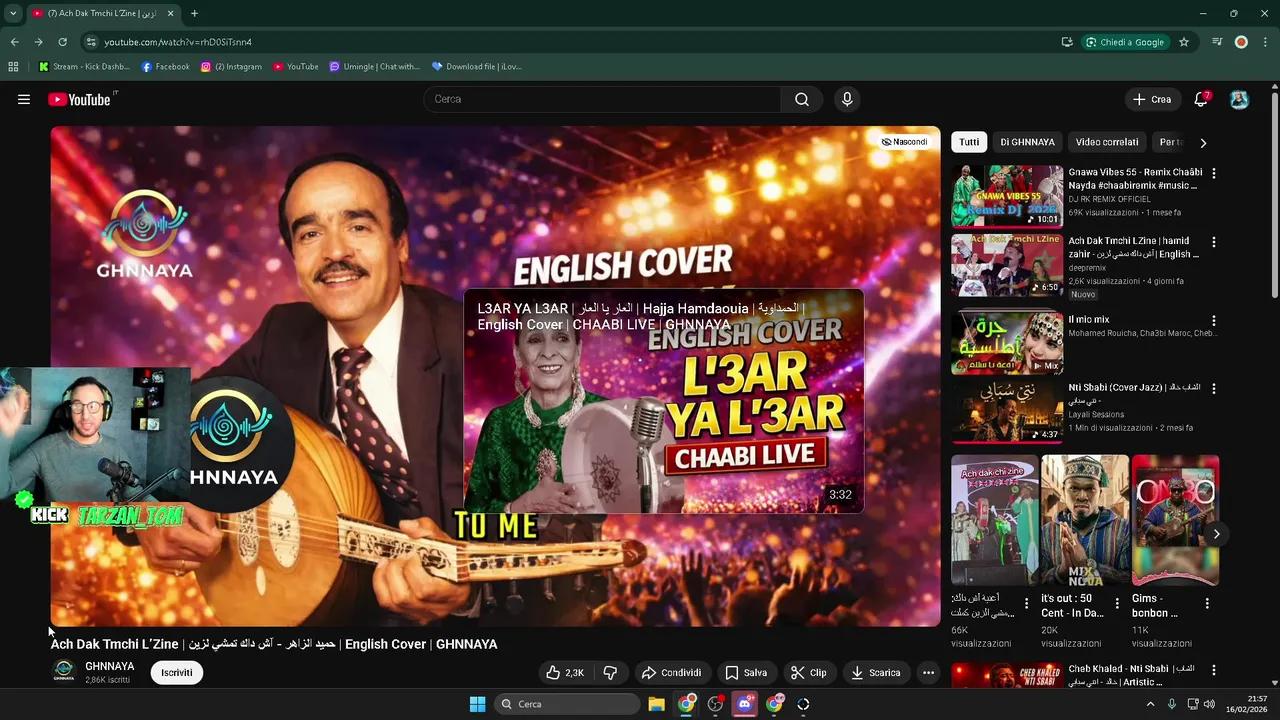
Task: Select the Tutti filter chip
Action: (x=969, y=142)
